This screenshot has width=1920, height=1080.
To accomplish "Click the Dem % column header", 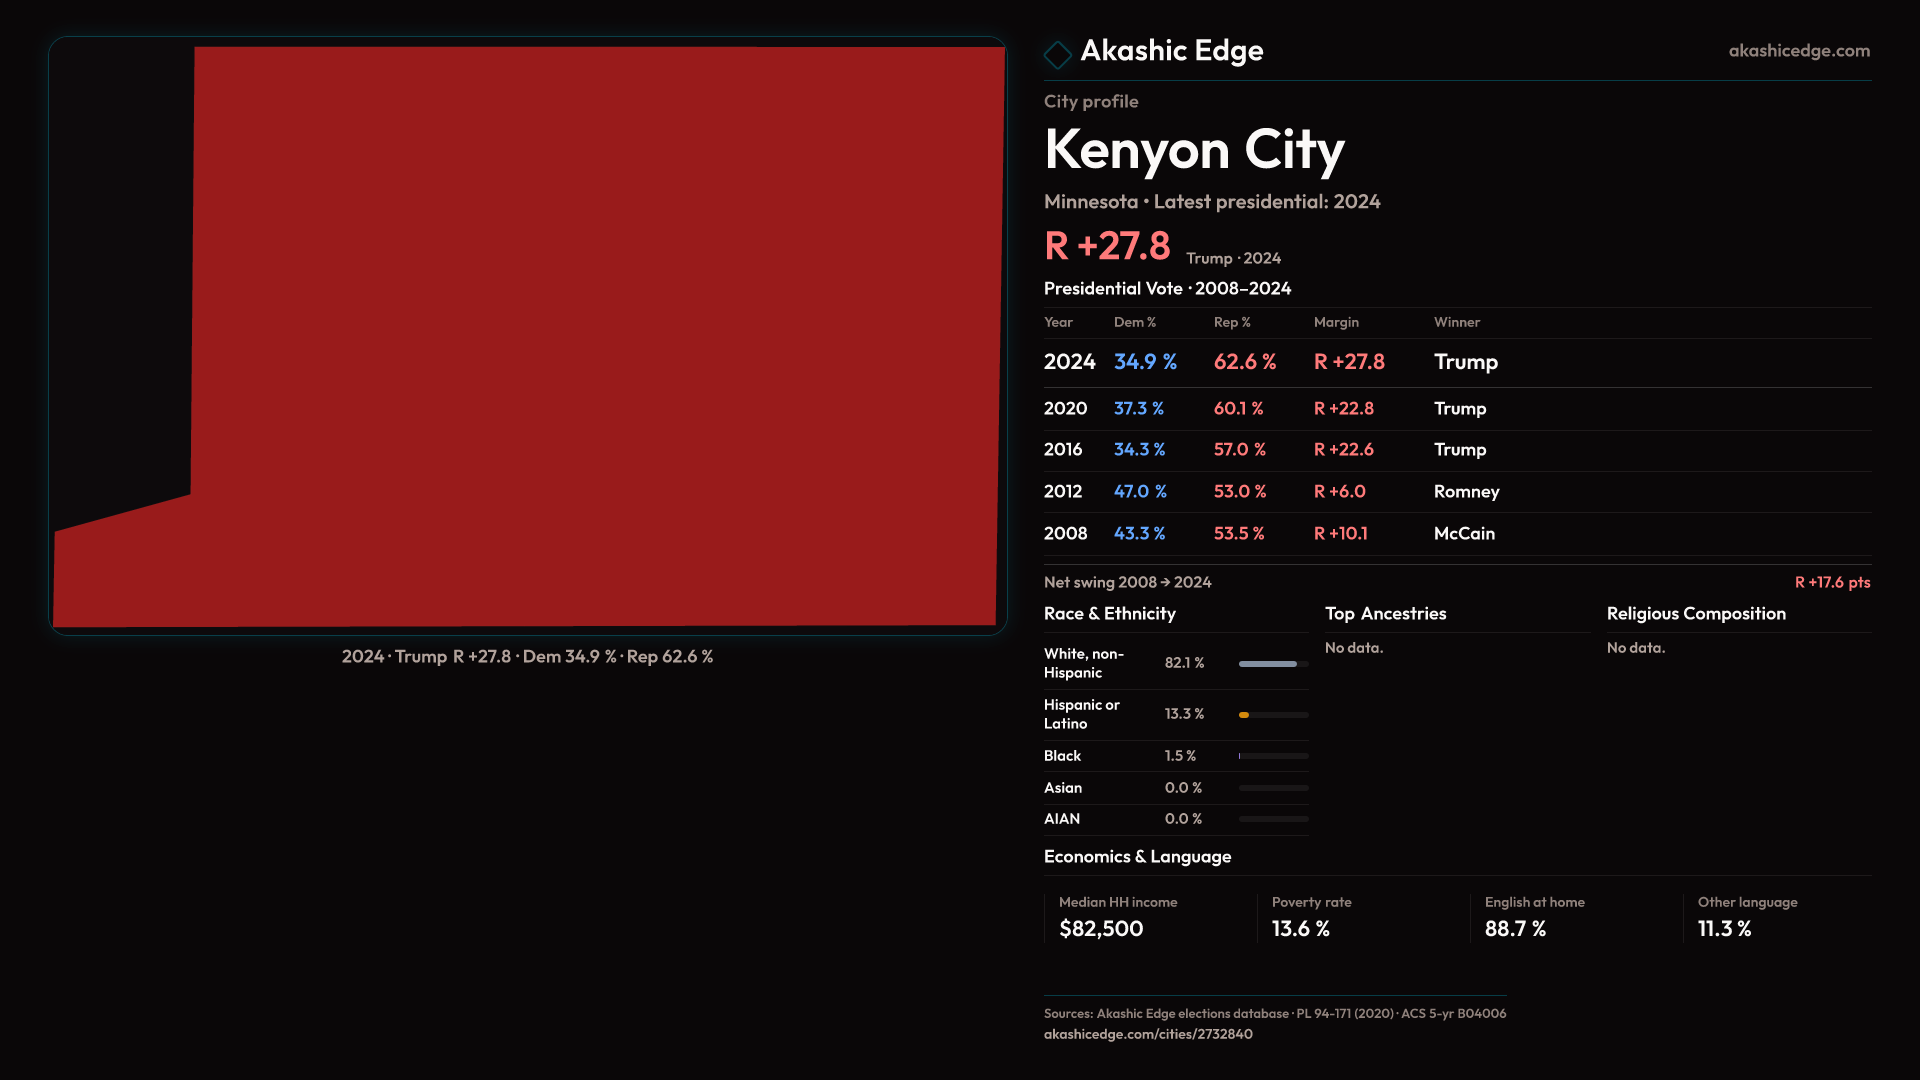I will pos(1134,322).
